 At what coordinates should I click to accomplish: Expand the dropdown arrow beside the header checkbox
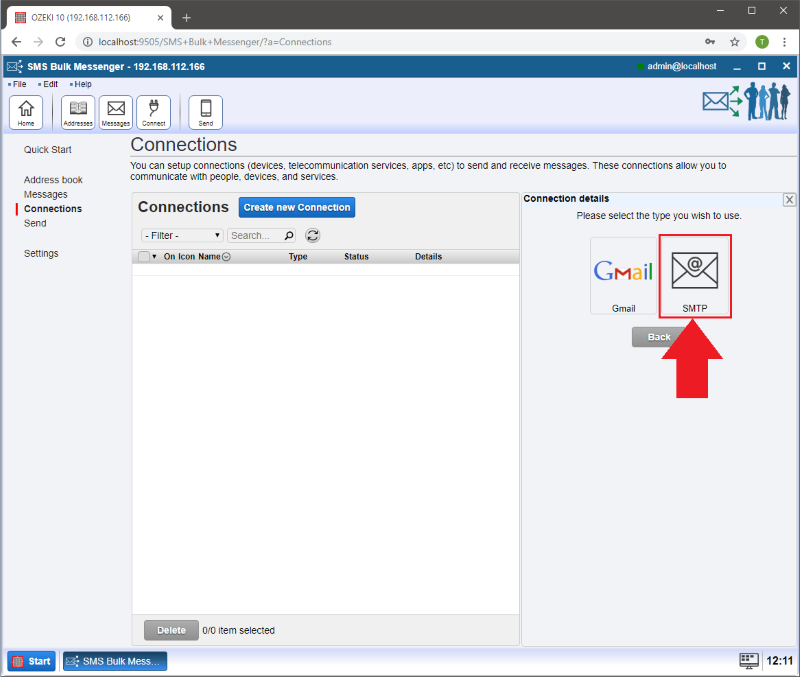click(154, 257)
